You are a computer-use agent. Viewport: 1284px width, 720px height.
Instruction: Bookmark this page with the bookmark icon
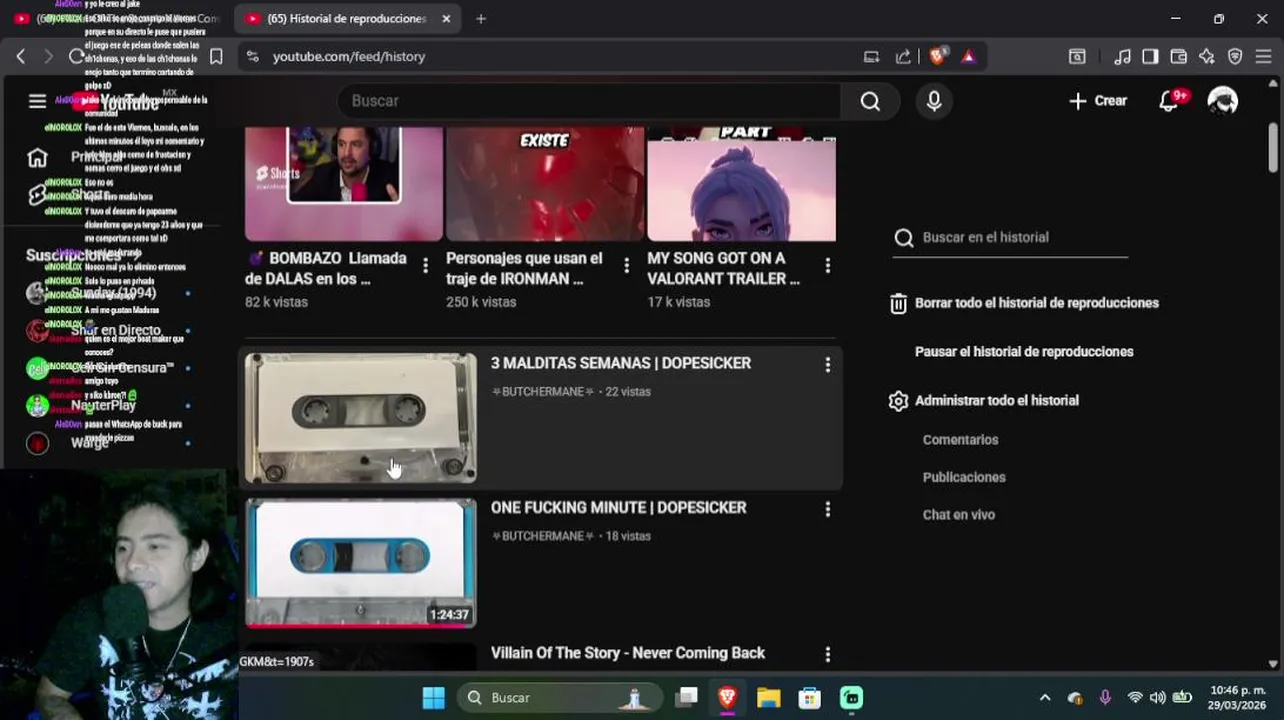(216, 57)
